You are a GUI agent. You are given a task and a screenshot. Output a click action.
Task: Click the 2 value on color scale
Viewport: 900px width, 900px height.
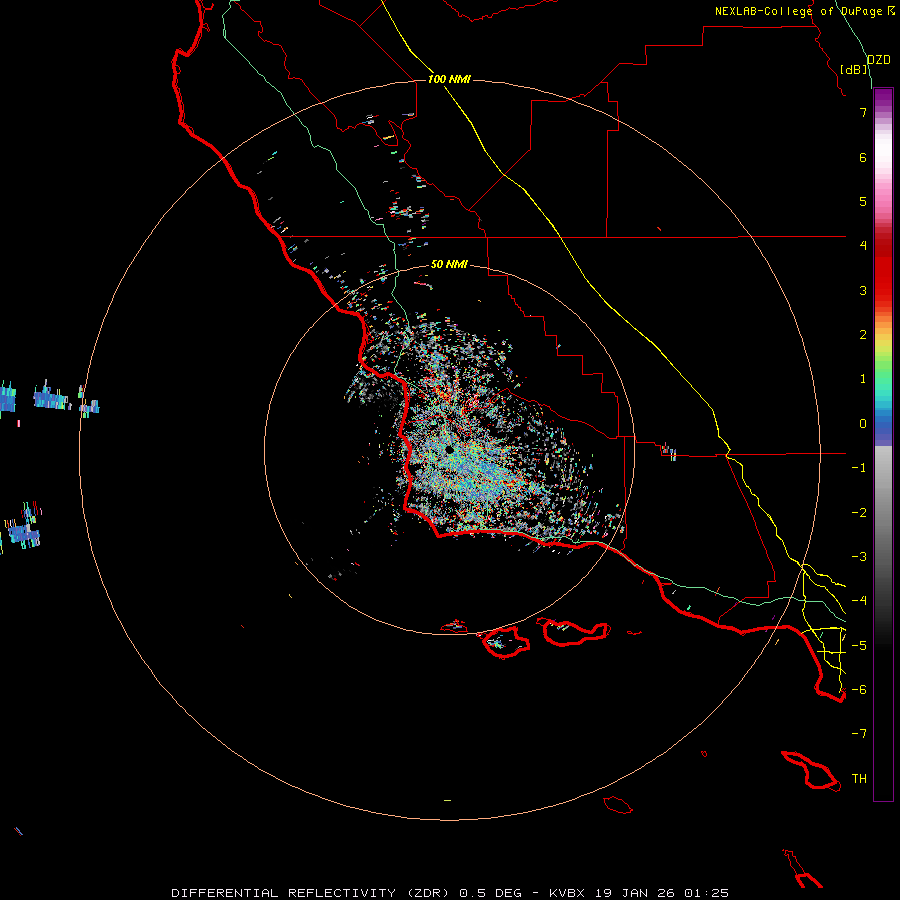(863, 335)
